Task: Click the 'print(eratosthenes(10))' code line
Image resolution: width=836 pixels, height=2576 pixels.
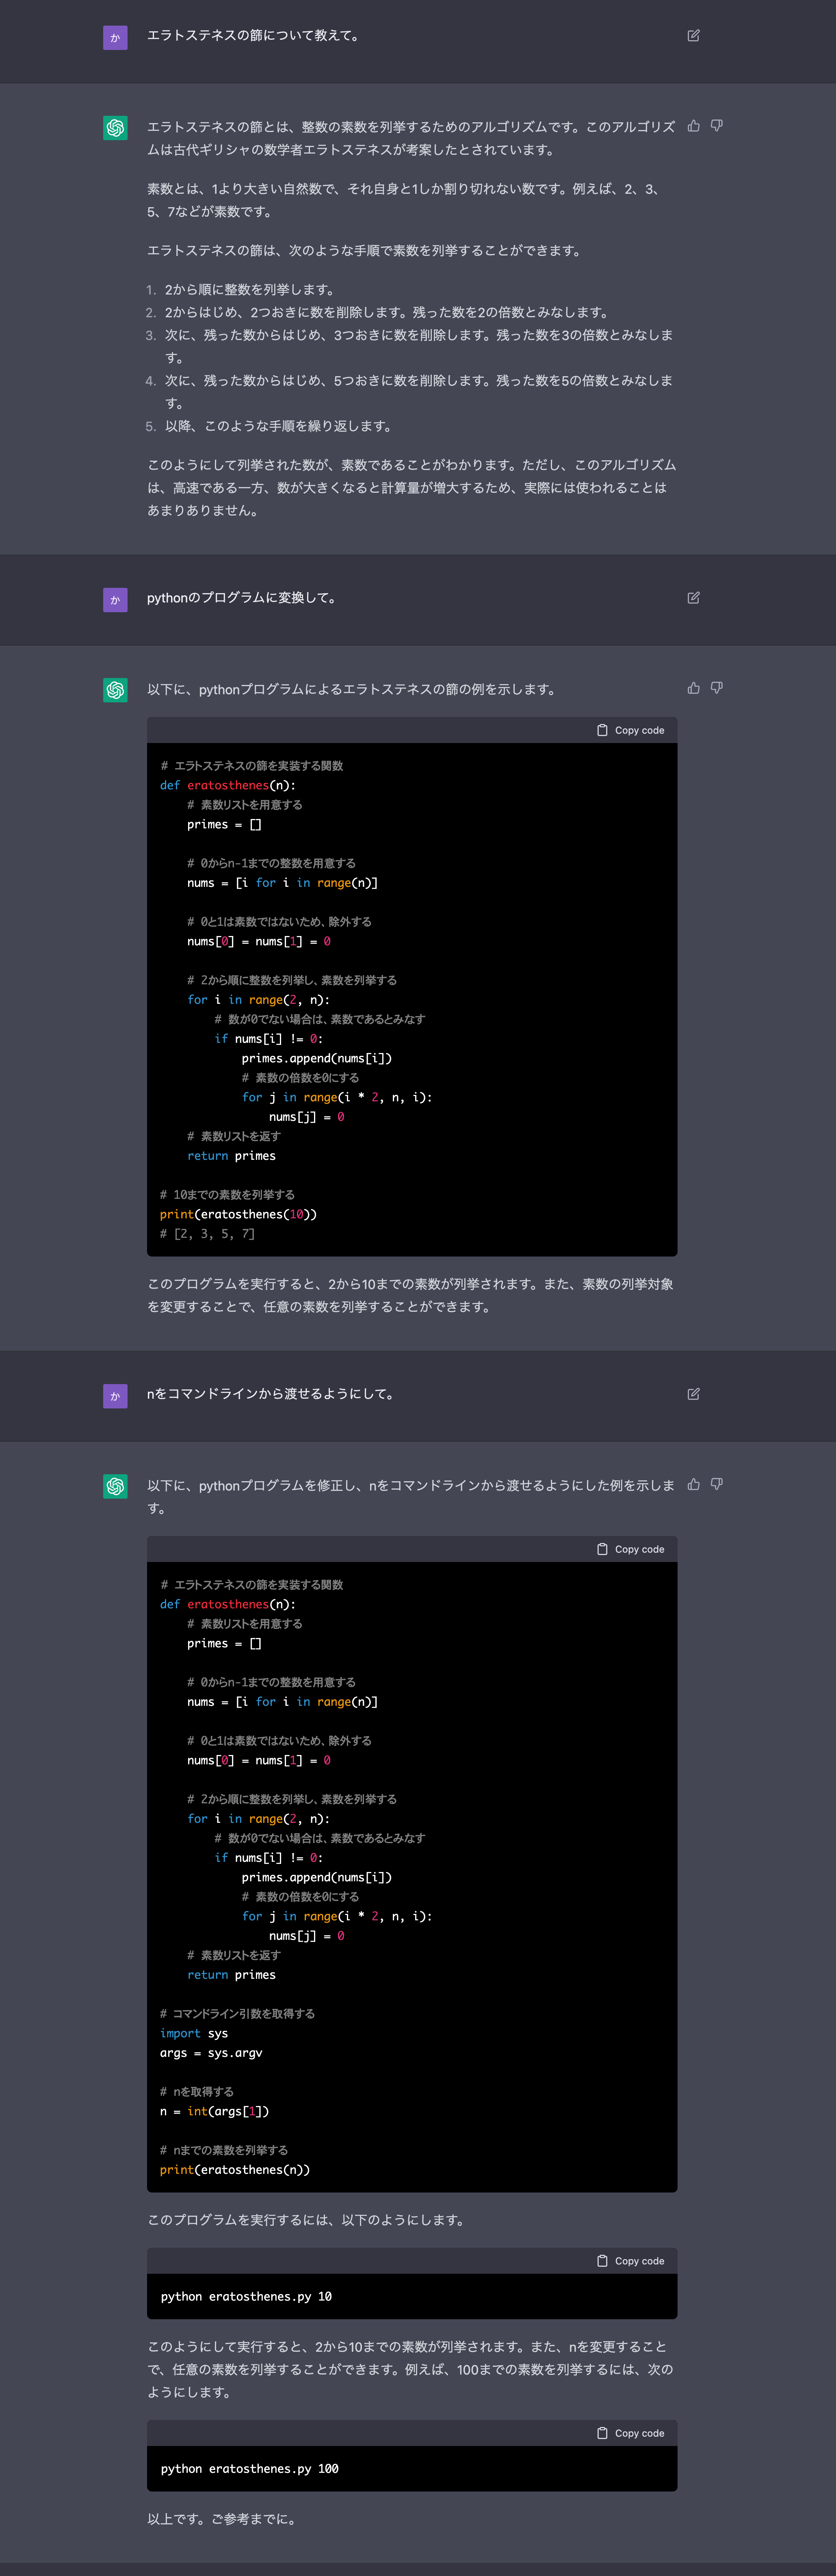Action: point(238,1214)
